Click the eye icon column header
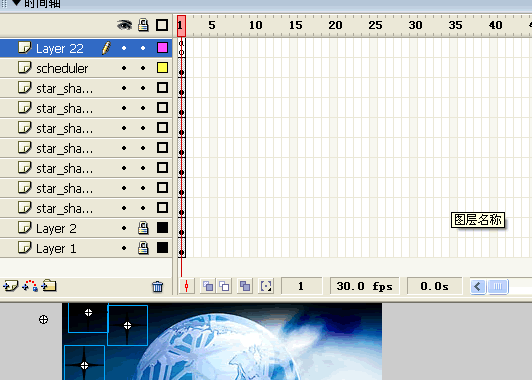This screenshot has width=532, height=380. (x=124, y=25)
